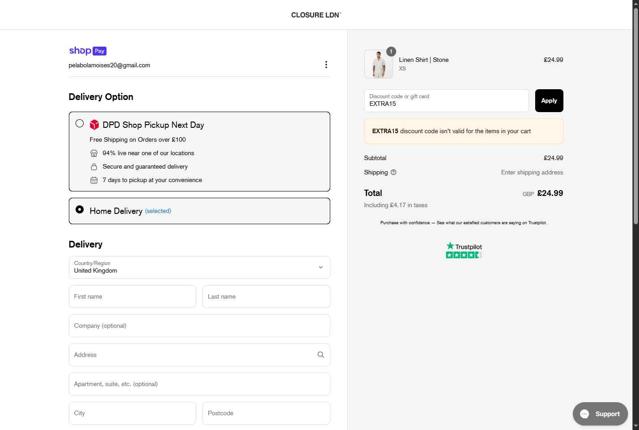639x430 pixels.
Task: Focus the First name field
Action: point(132,296)
